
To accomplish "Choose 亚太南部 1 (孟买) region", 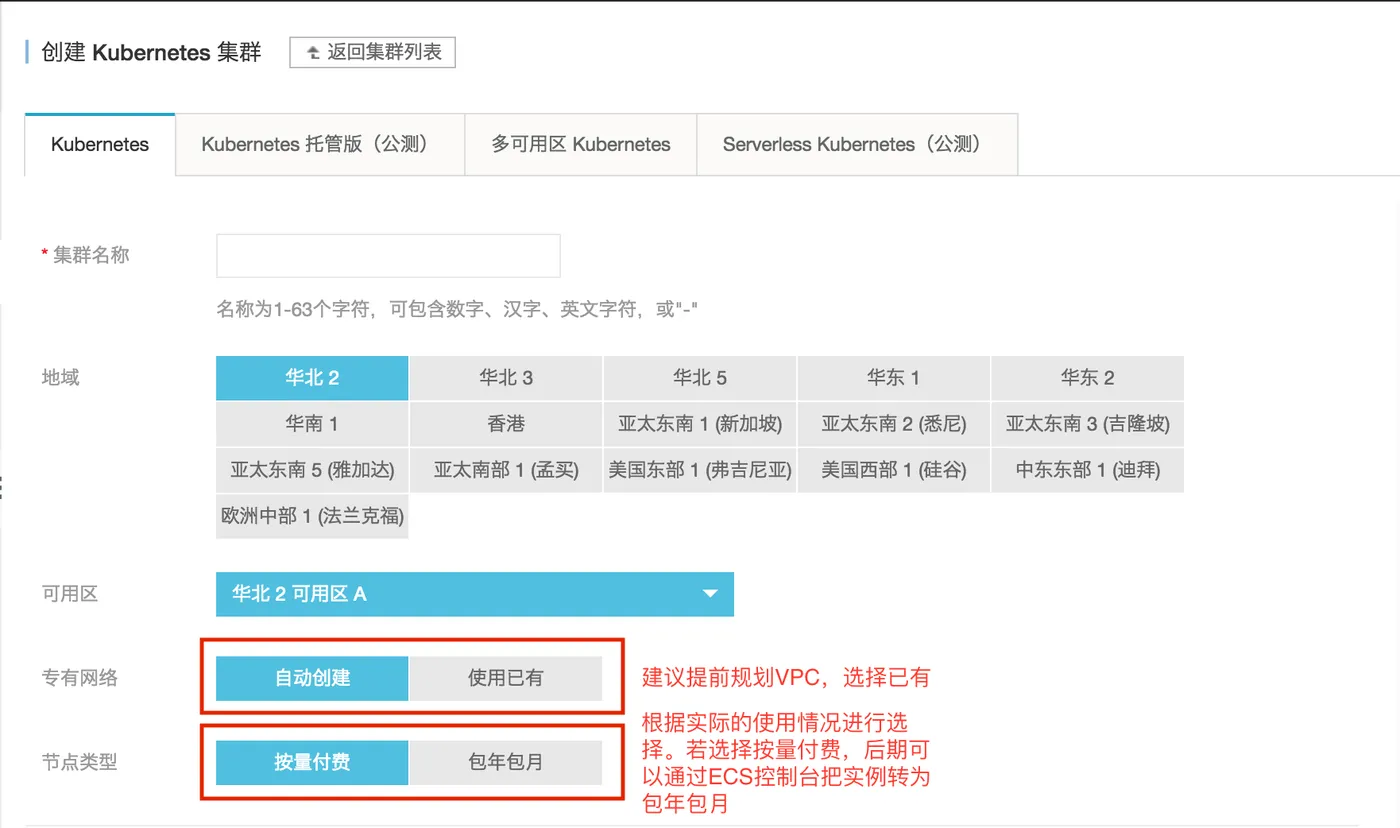I will coord(506,470).
